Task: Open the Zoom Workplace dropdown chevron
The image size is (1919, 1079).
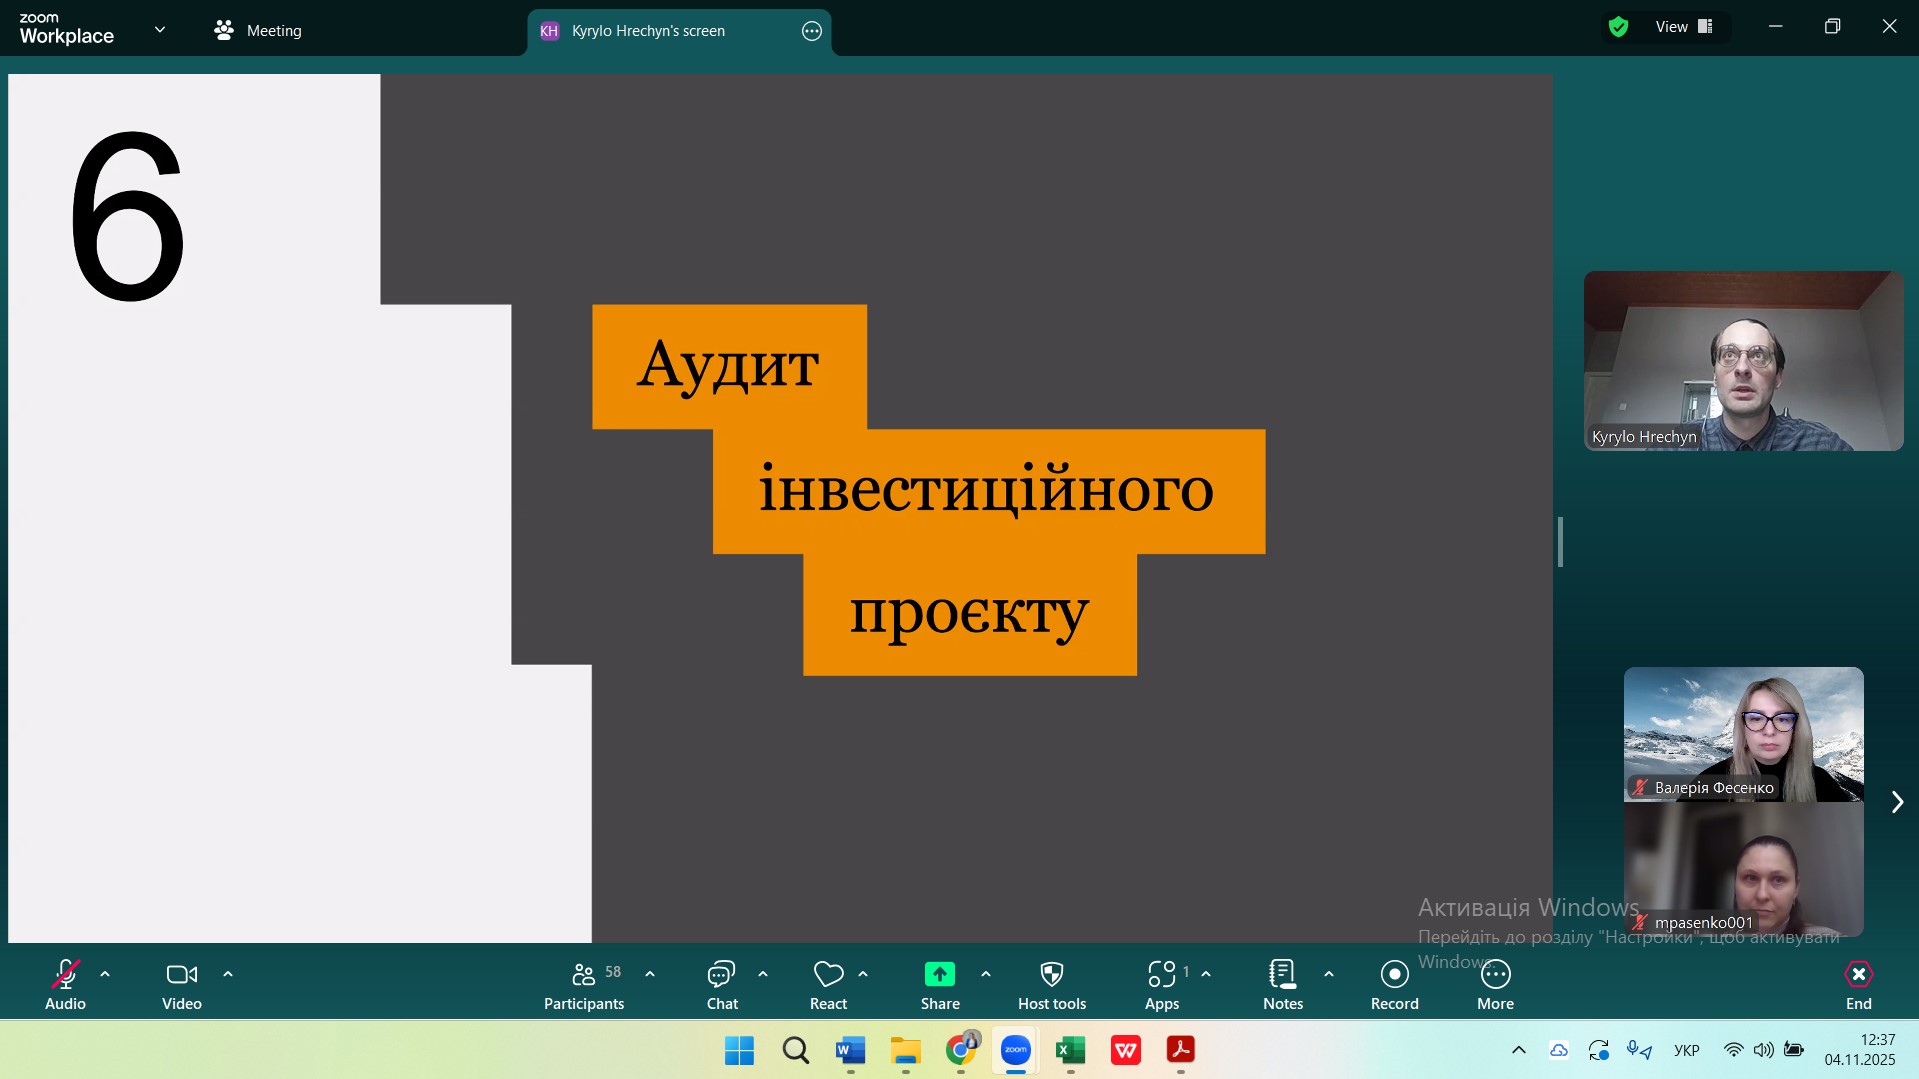Action: pos(160,30)
